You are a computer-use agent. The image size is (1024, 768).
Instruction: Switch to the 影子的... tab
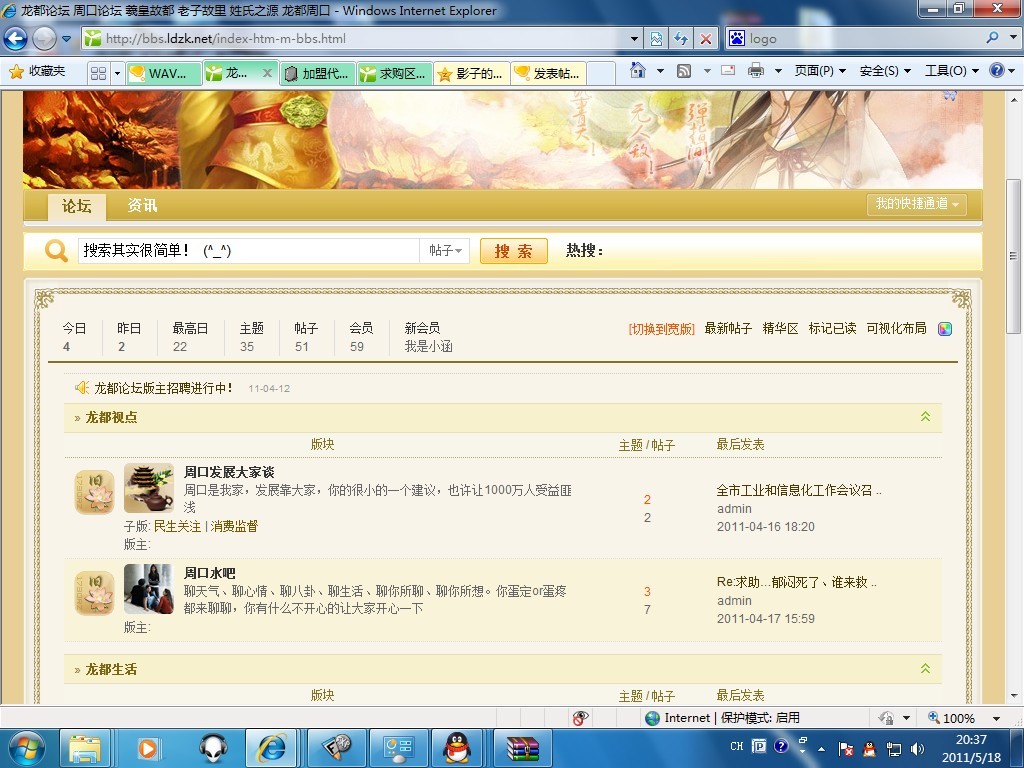click(x=472, y=74)
